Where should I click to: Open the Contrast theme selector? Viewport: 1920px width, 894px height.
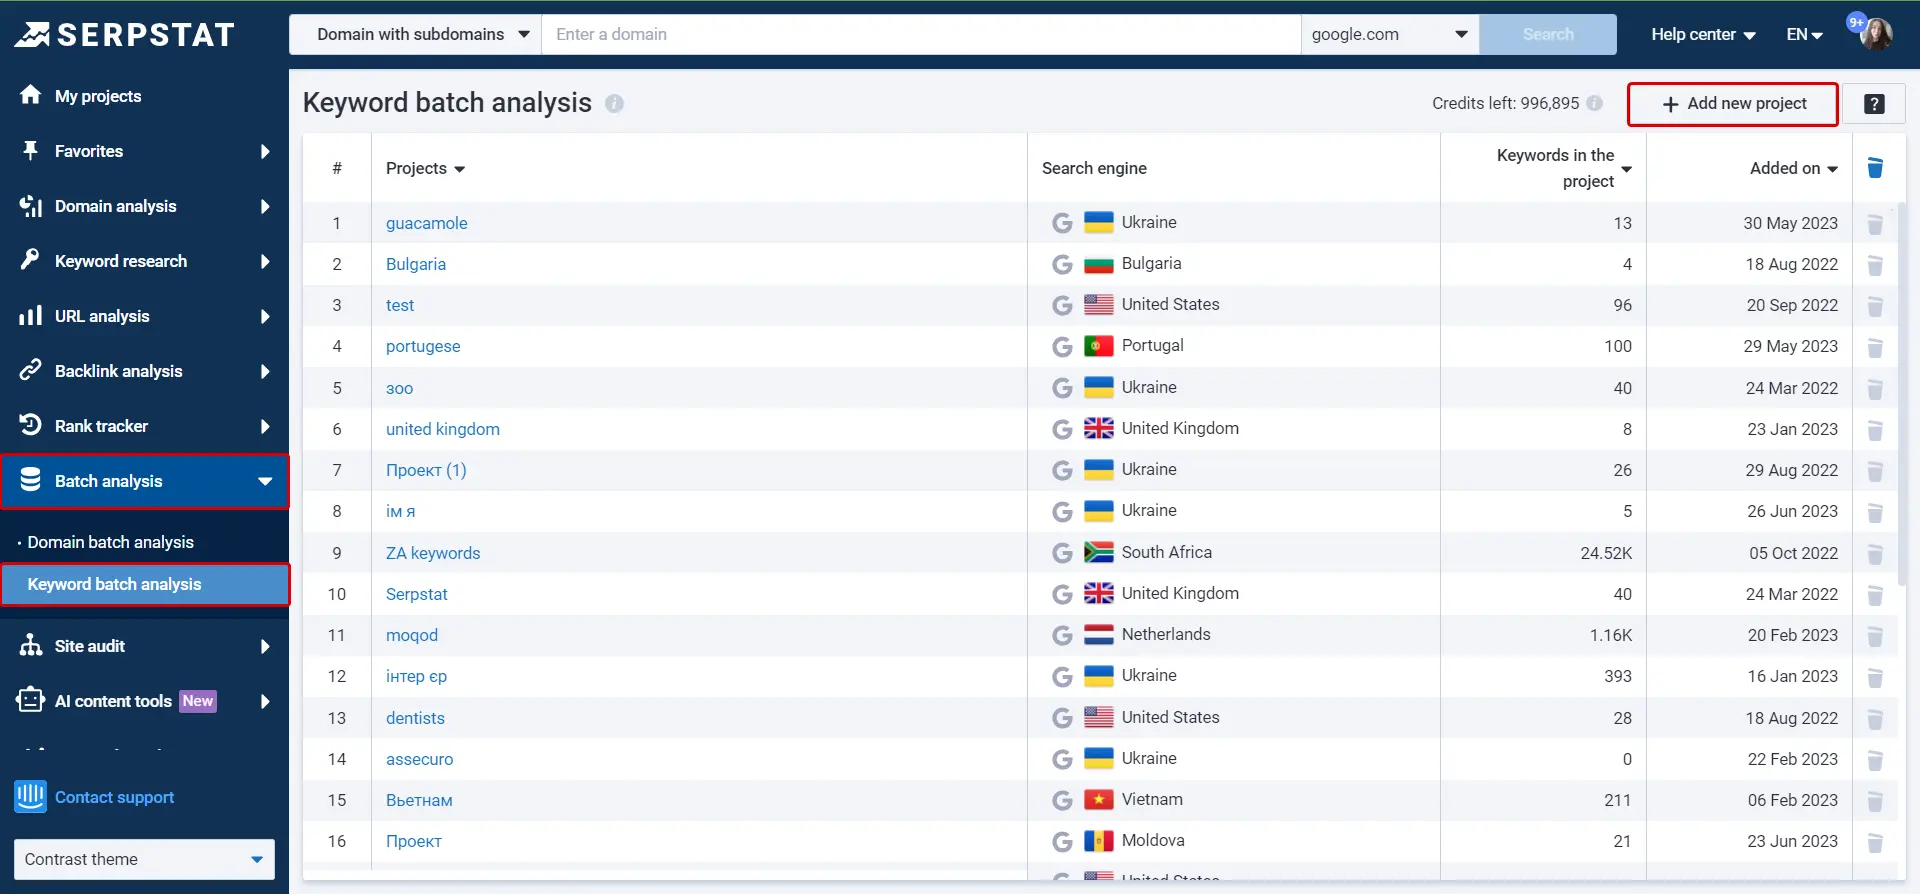[x=144, y=859]
